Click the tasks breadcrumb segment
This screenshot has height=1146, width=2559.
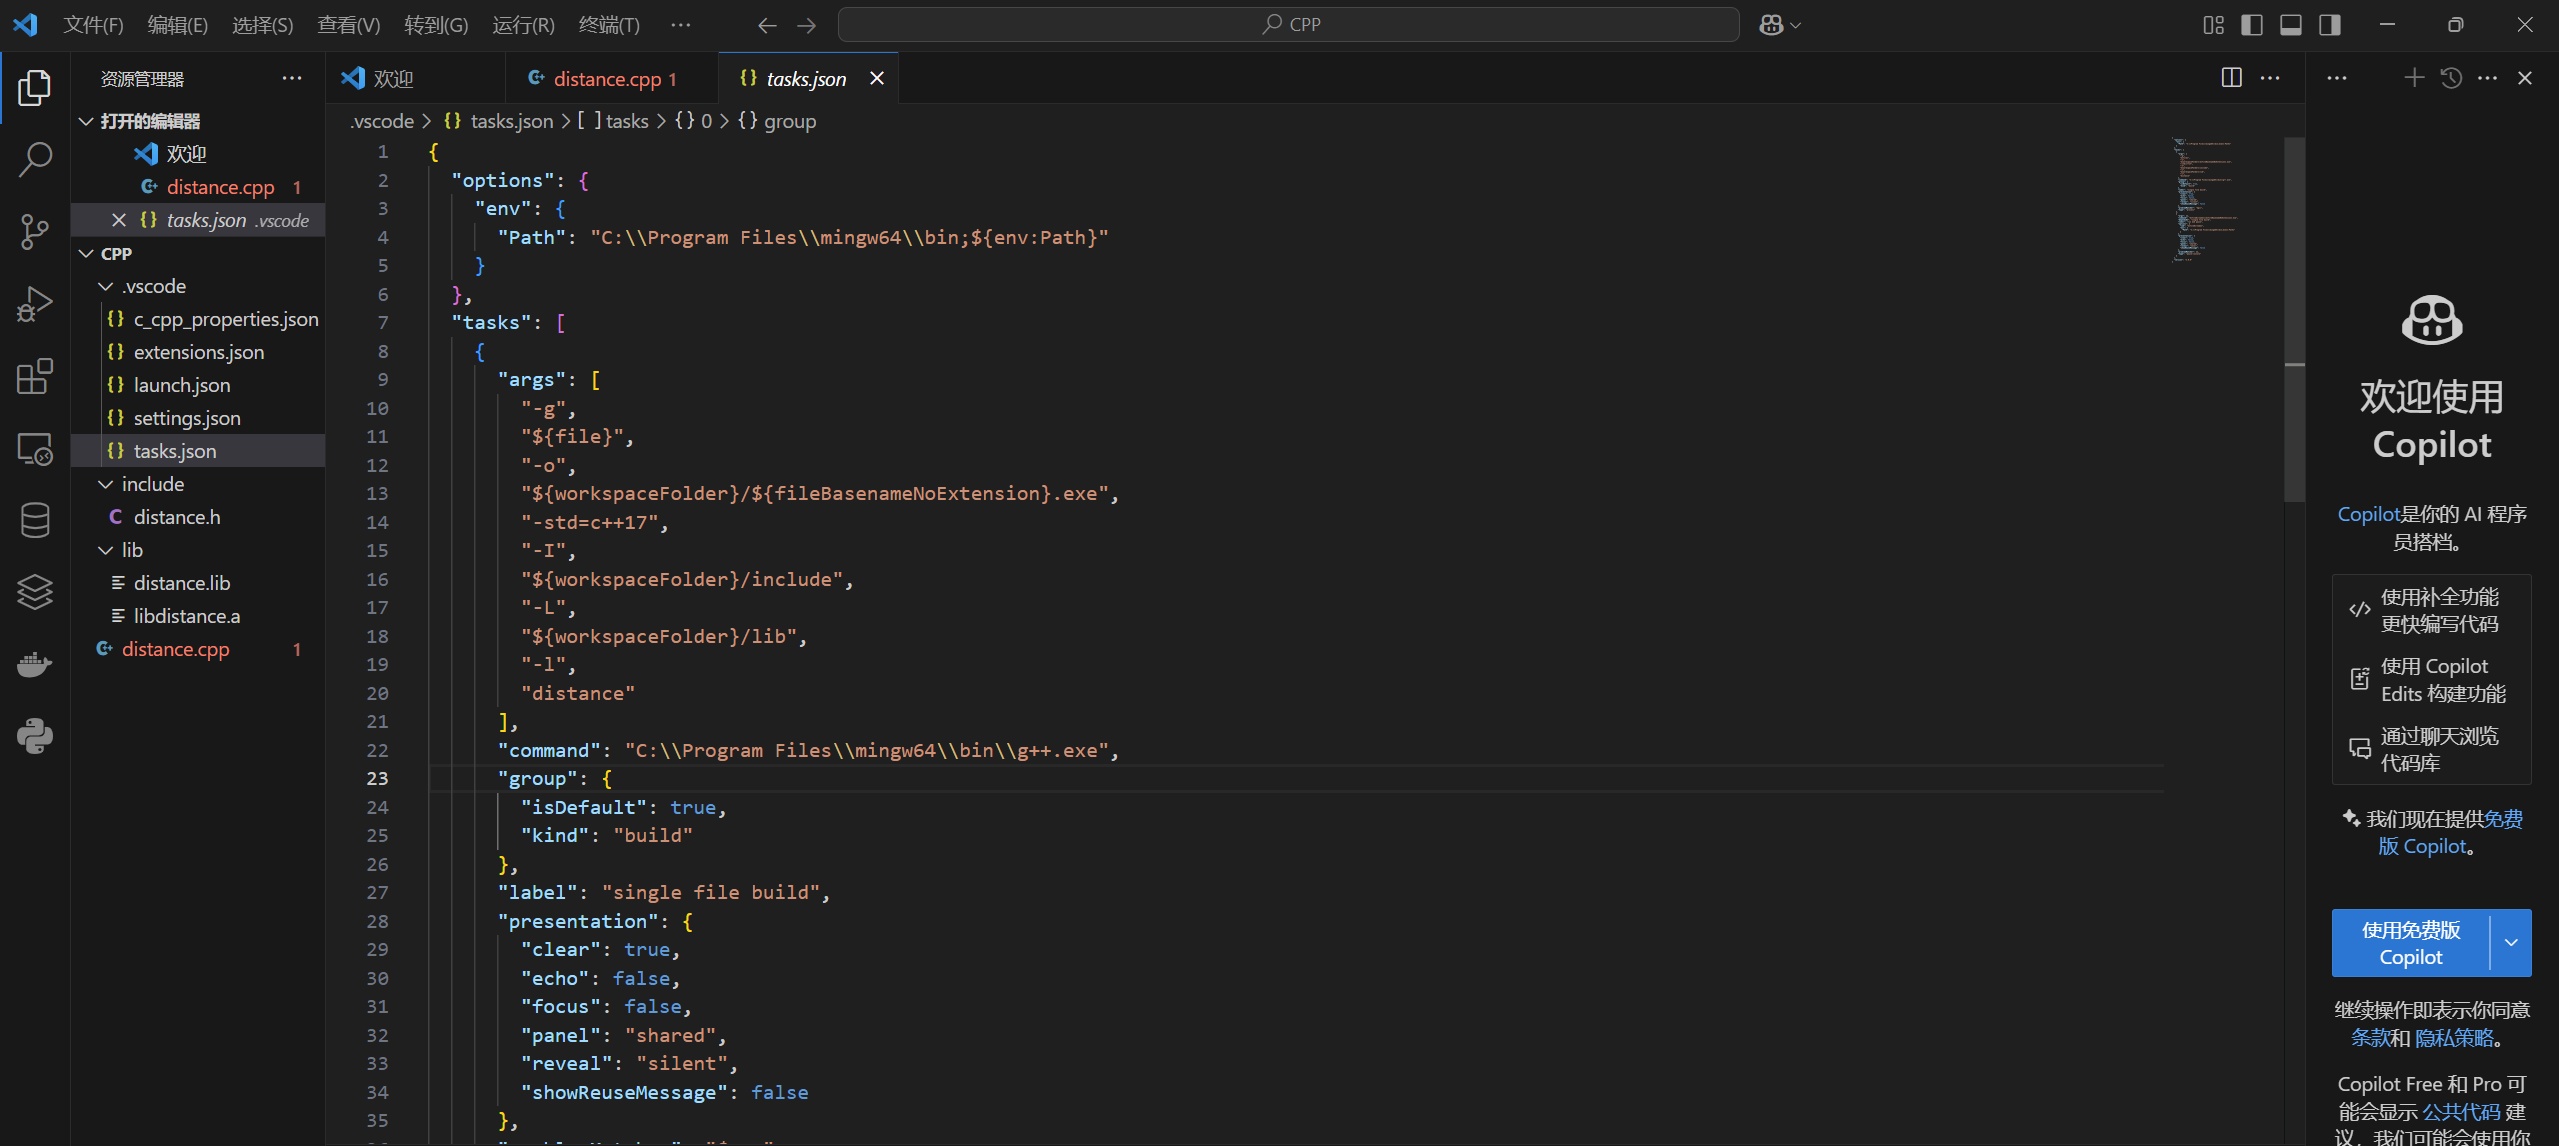point(614,121)
